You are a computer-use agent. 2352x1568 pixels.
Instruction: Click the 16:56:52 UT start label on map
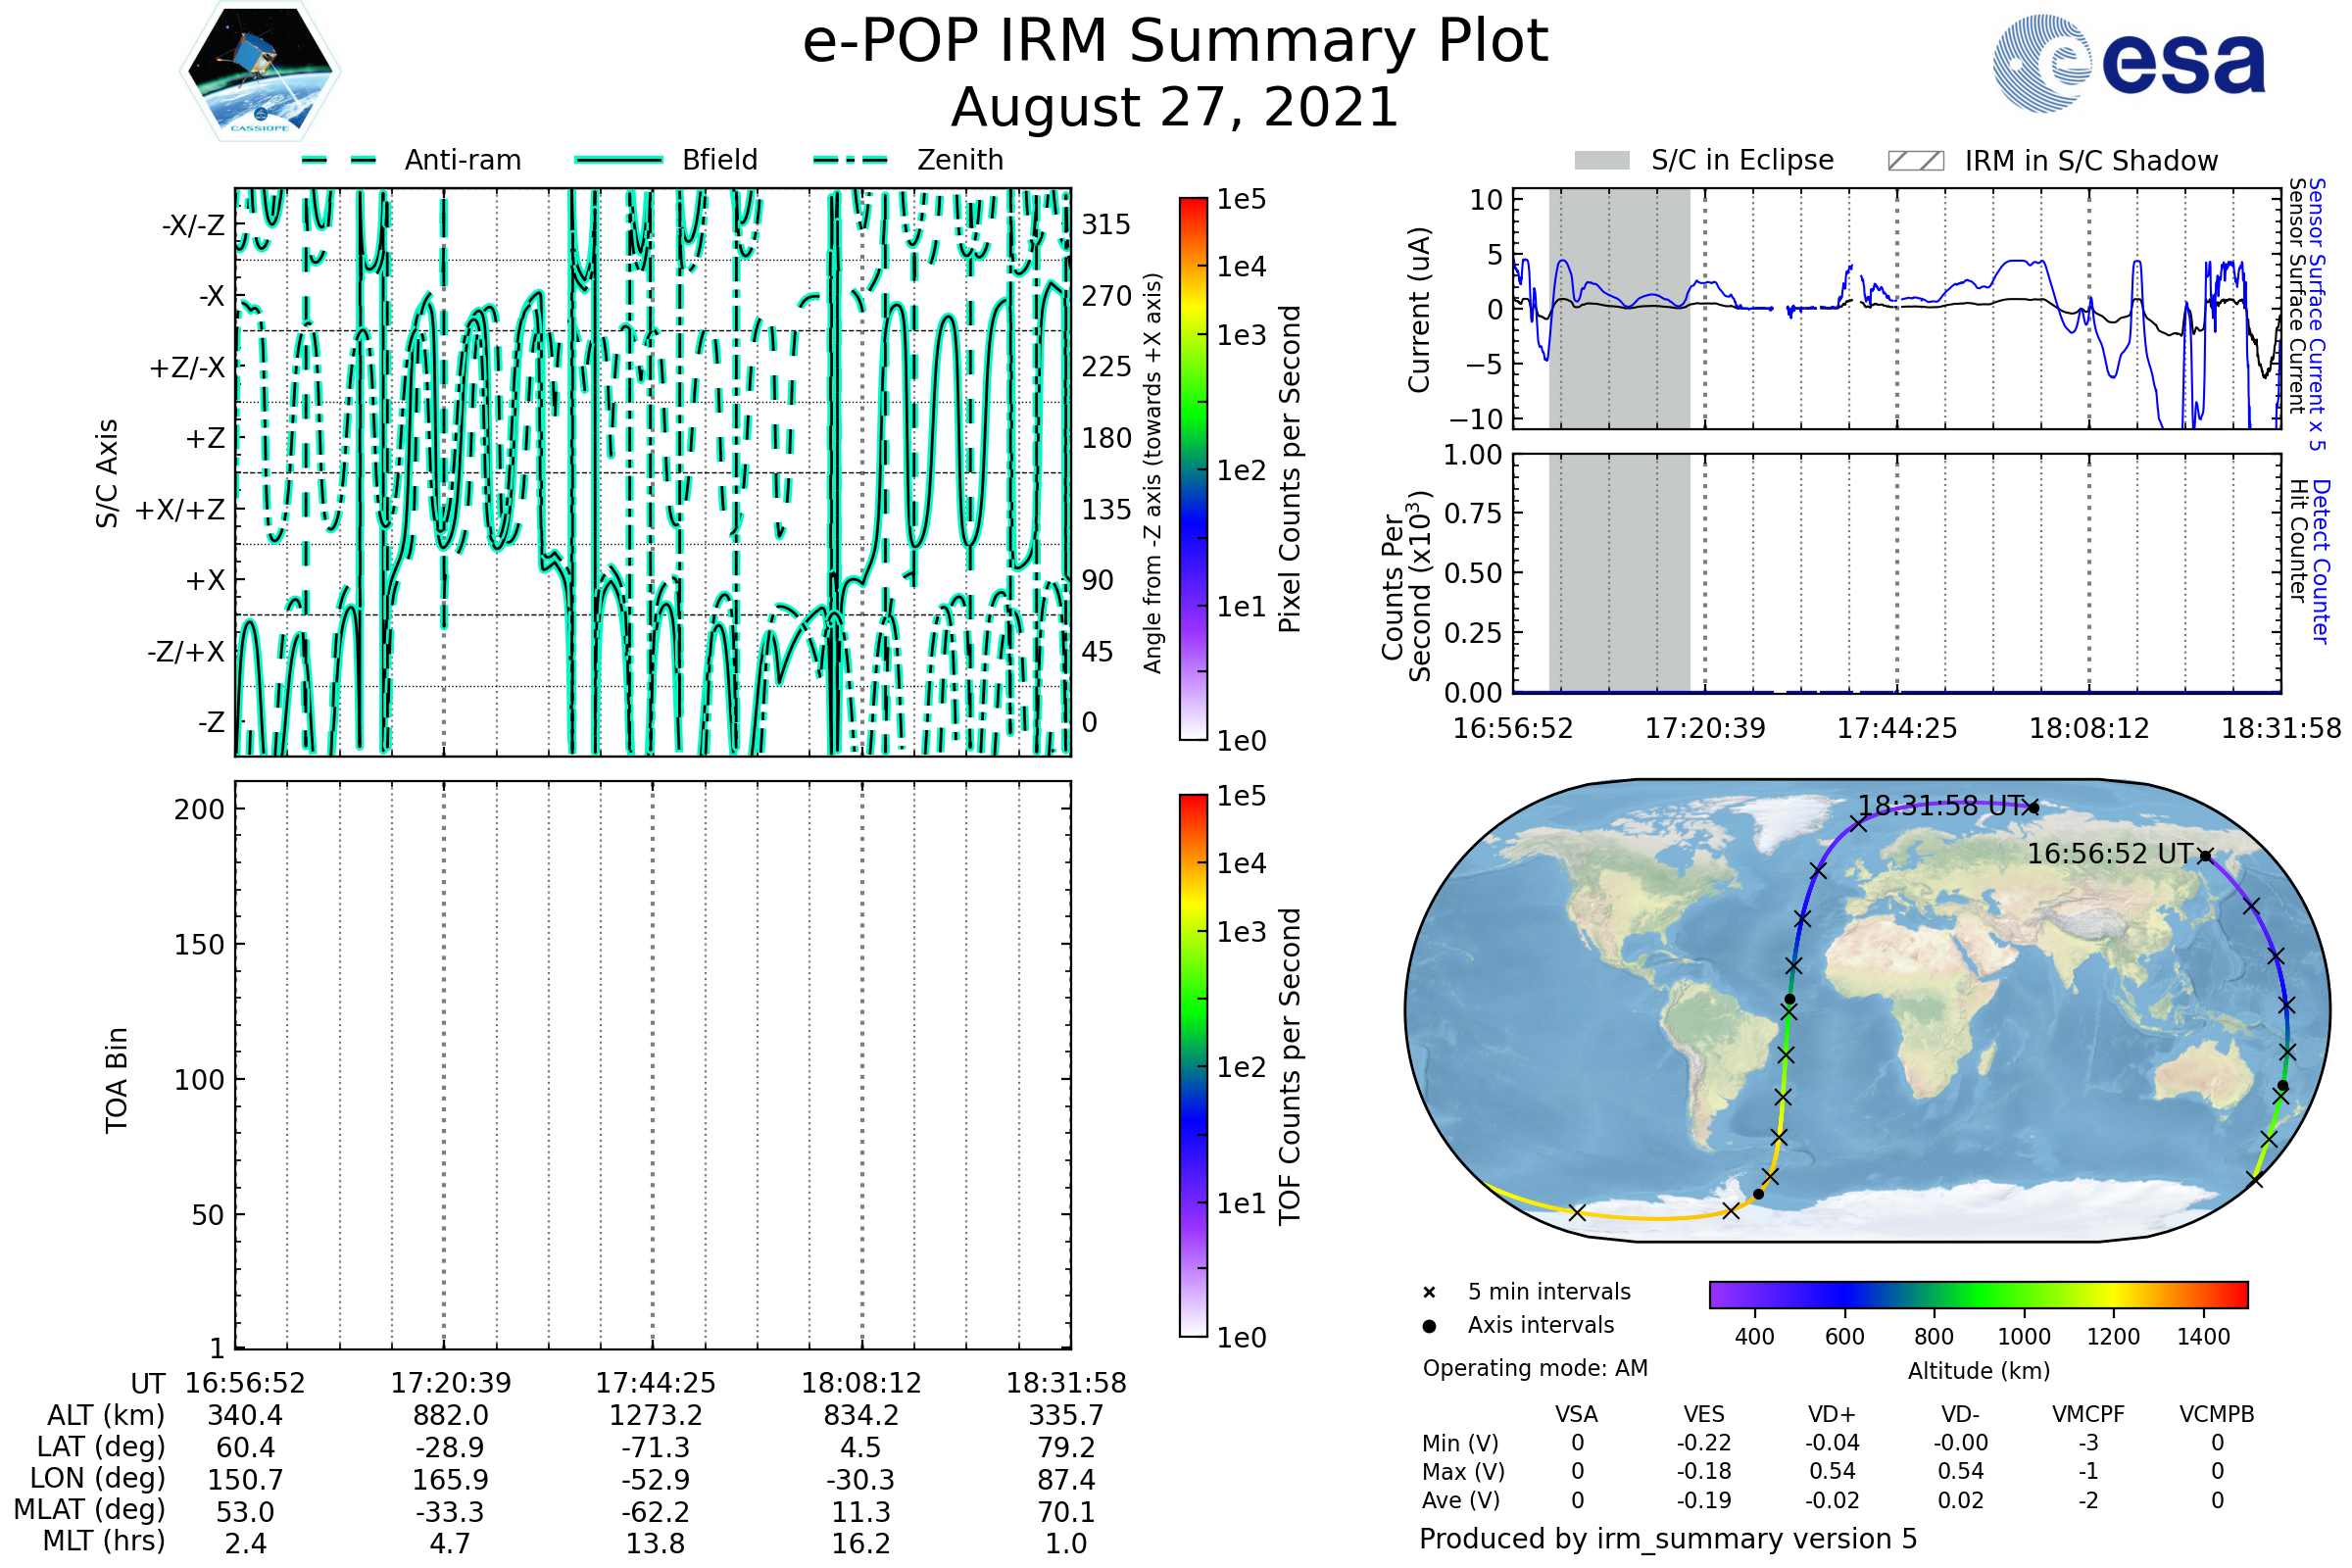pyautogui.click(x=2110, y=854)
